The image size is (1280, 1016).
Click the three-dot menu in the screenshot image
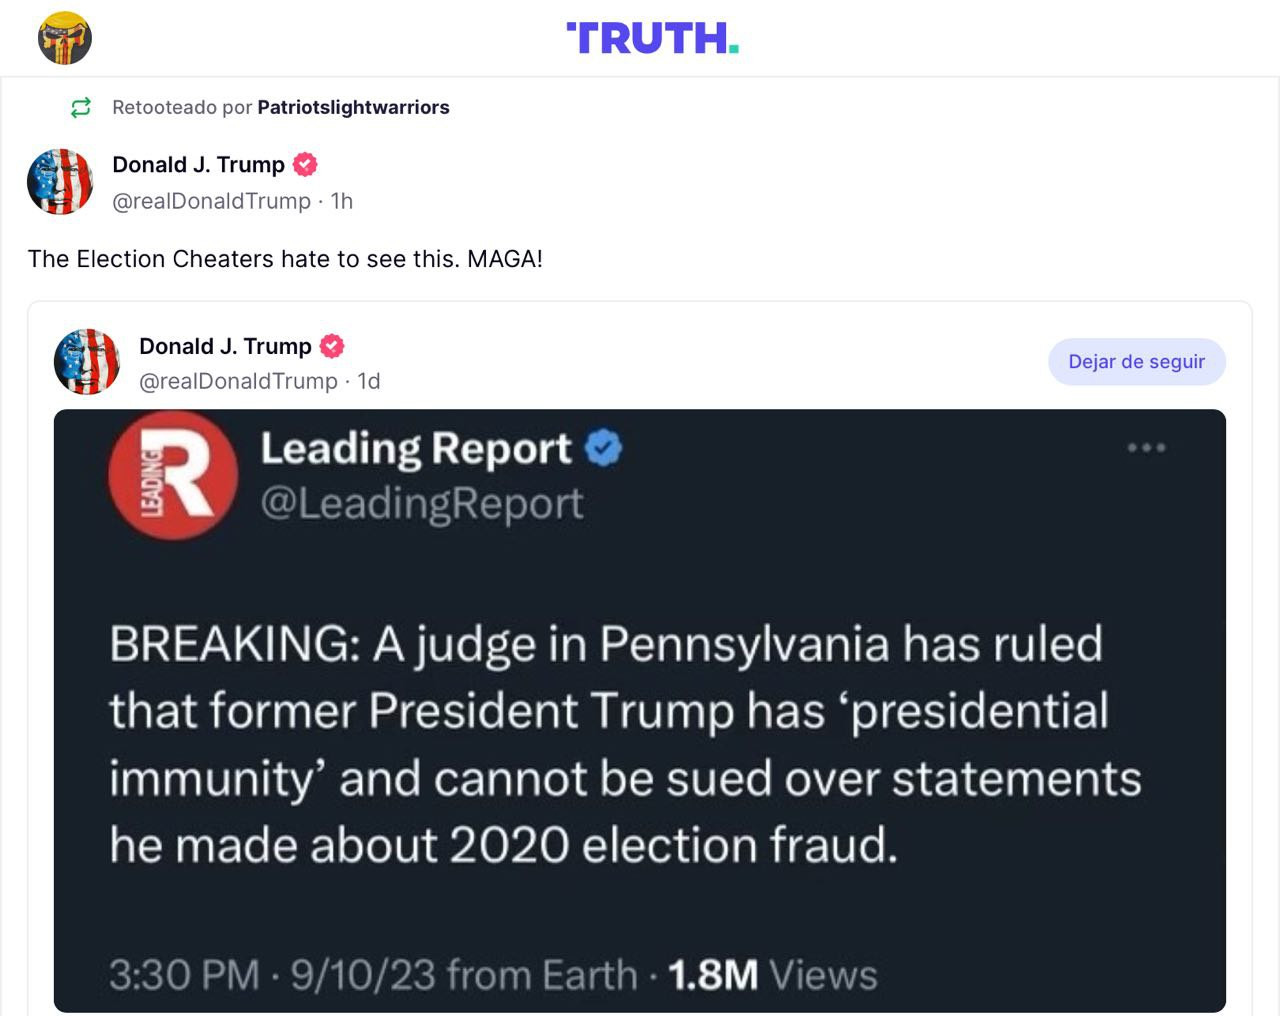pos(1146,447)
